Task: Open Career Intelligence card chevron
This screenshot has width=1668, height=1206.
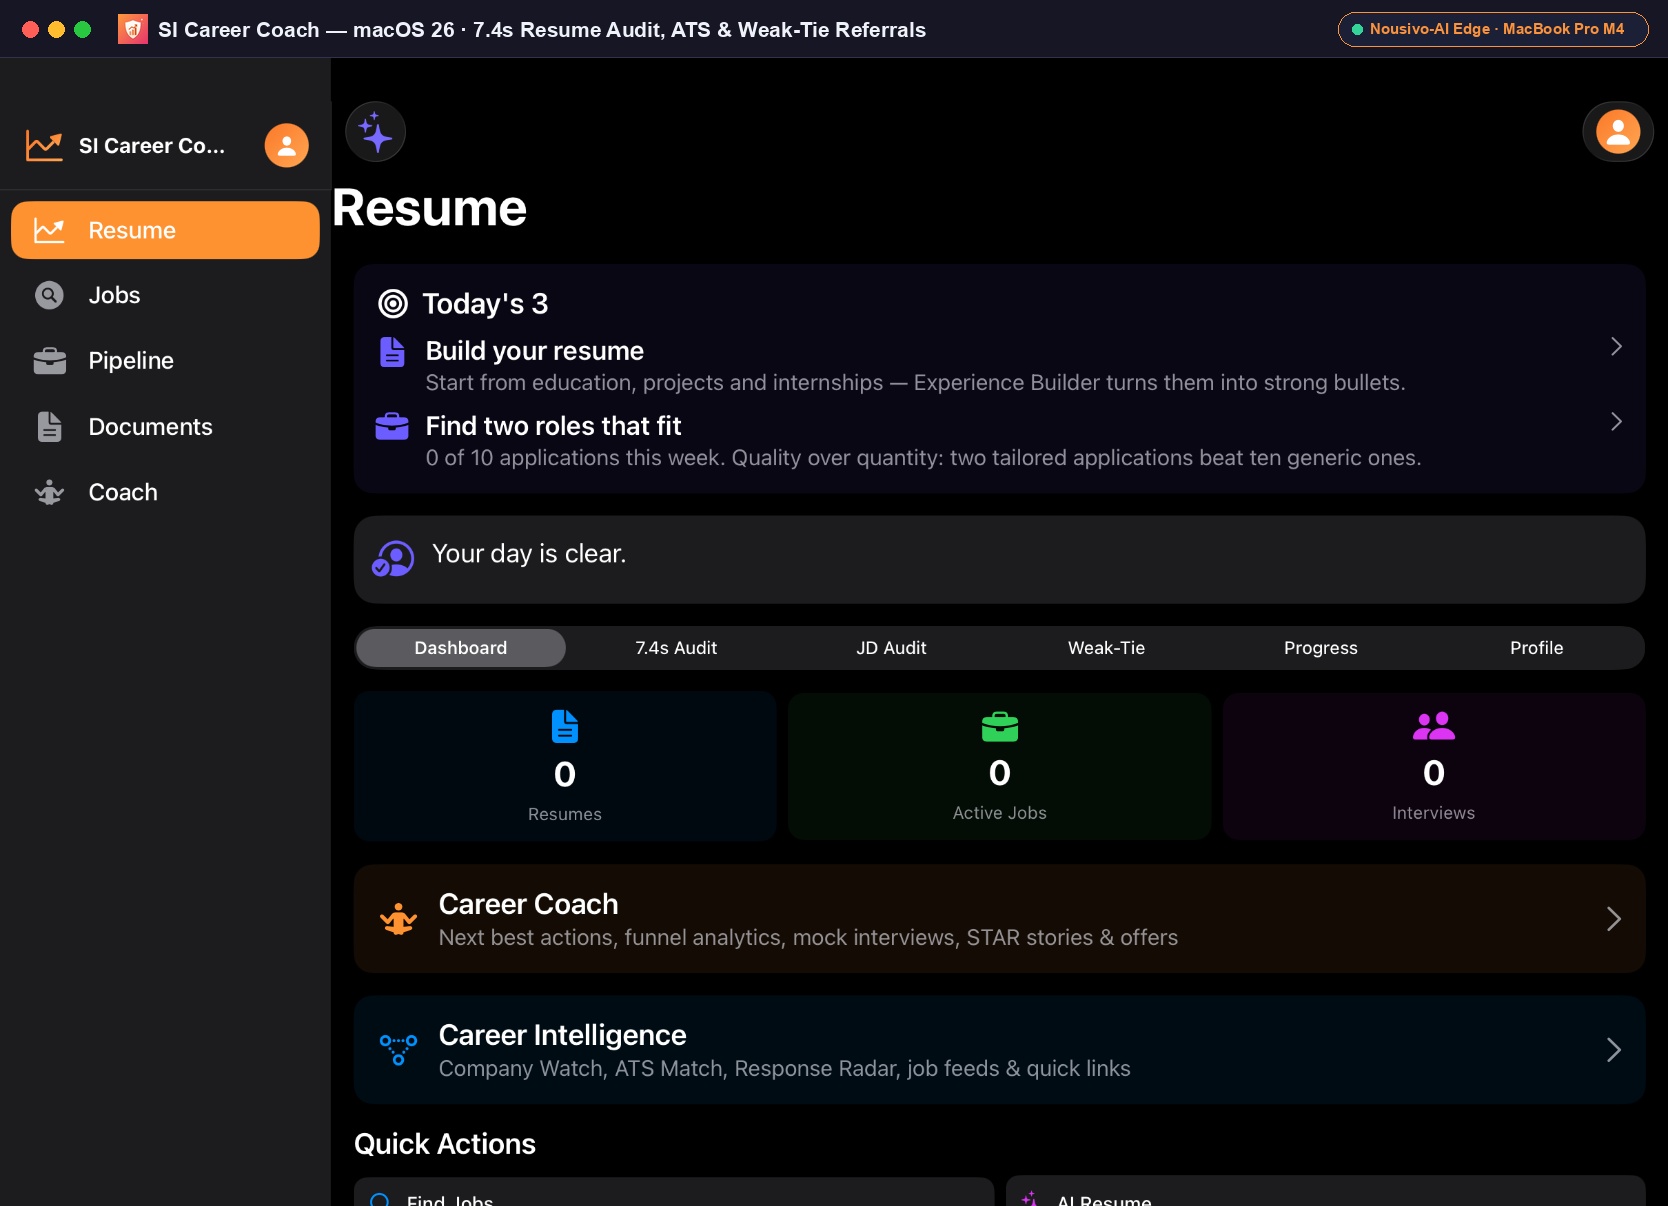Action: point(1613,1050)
